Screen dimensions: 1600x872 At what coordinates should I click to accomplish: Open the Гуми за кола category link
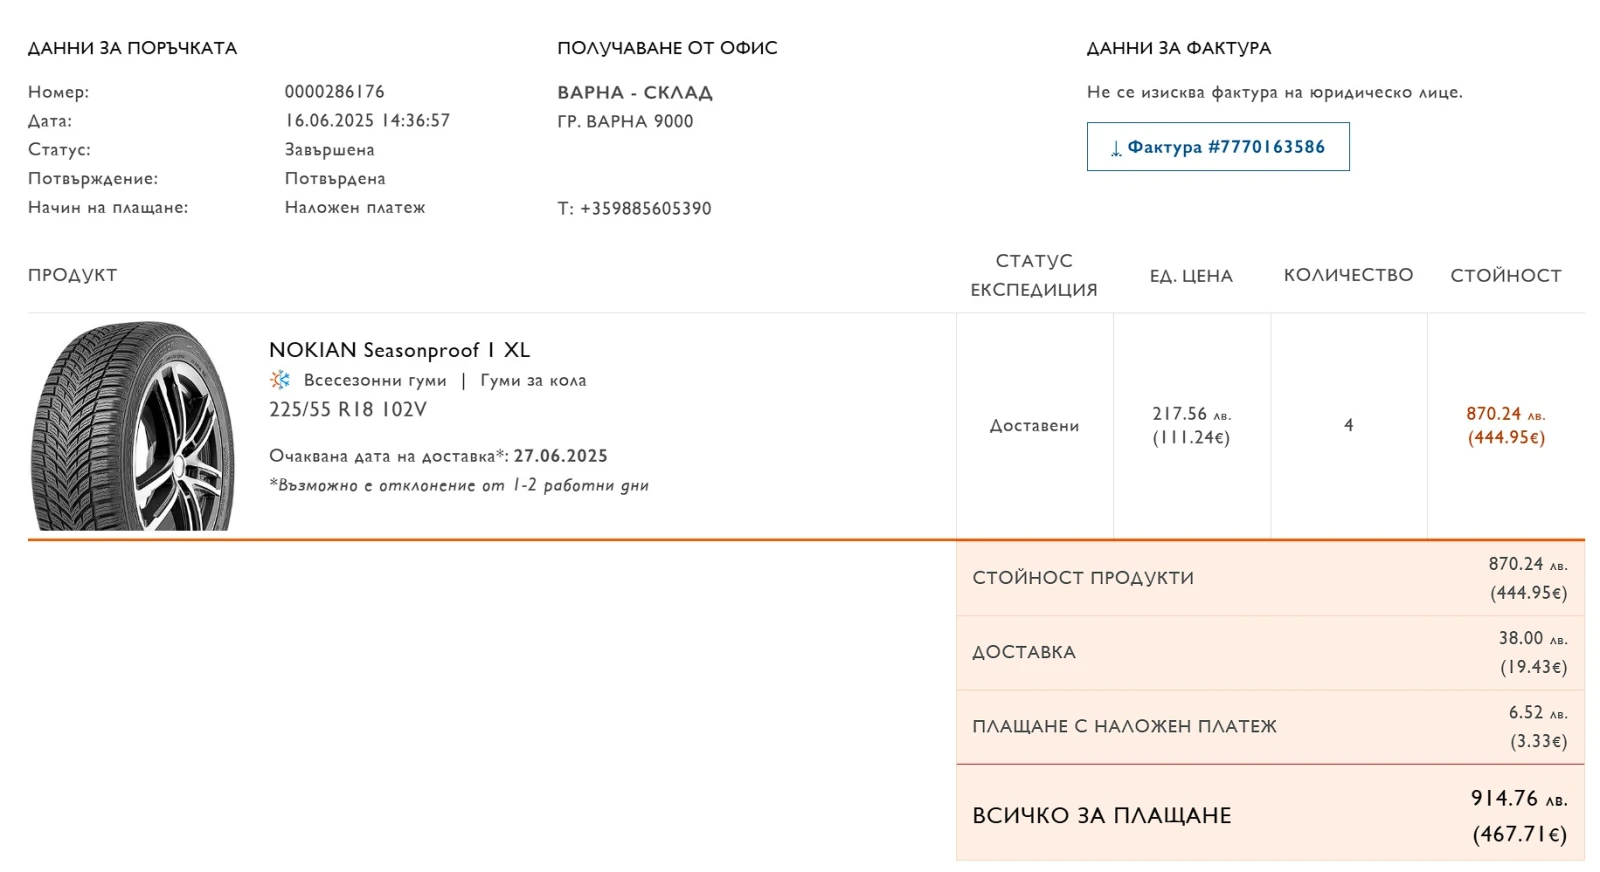click(x=536, y=380)
